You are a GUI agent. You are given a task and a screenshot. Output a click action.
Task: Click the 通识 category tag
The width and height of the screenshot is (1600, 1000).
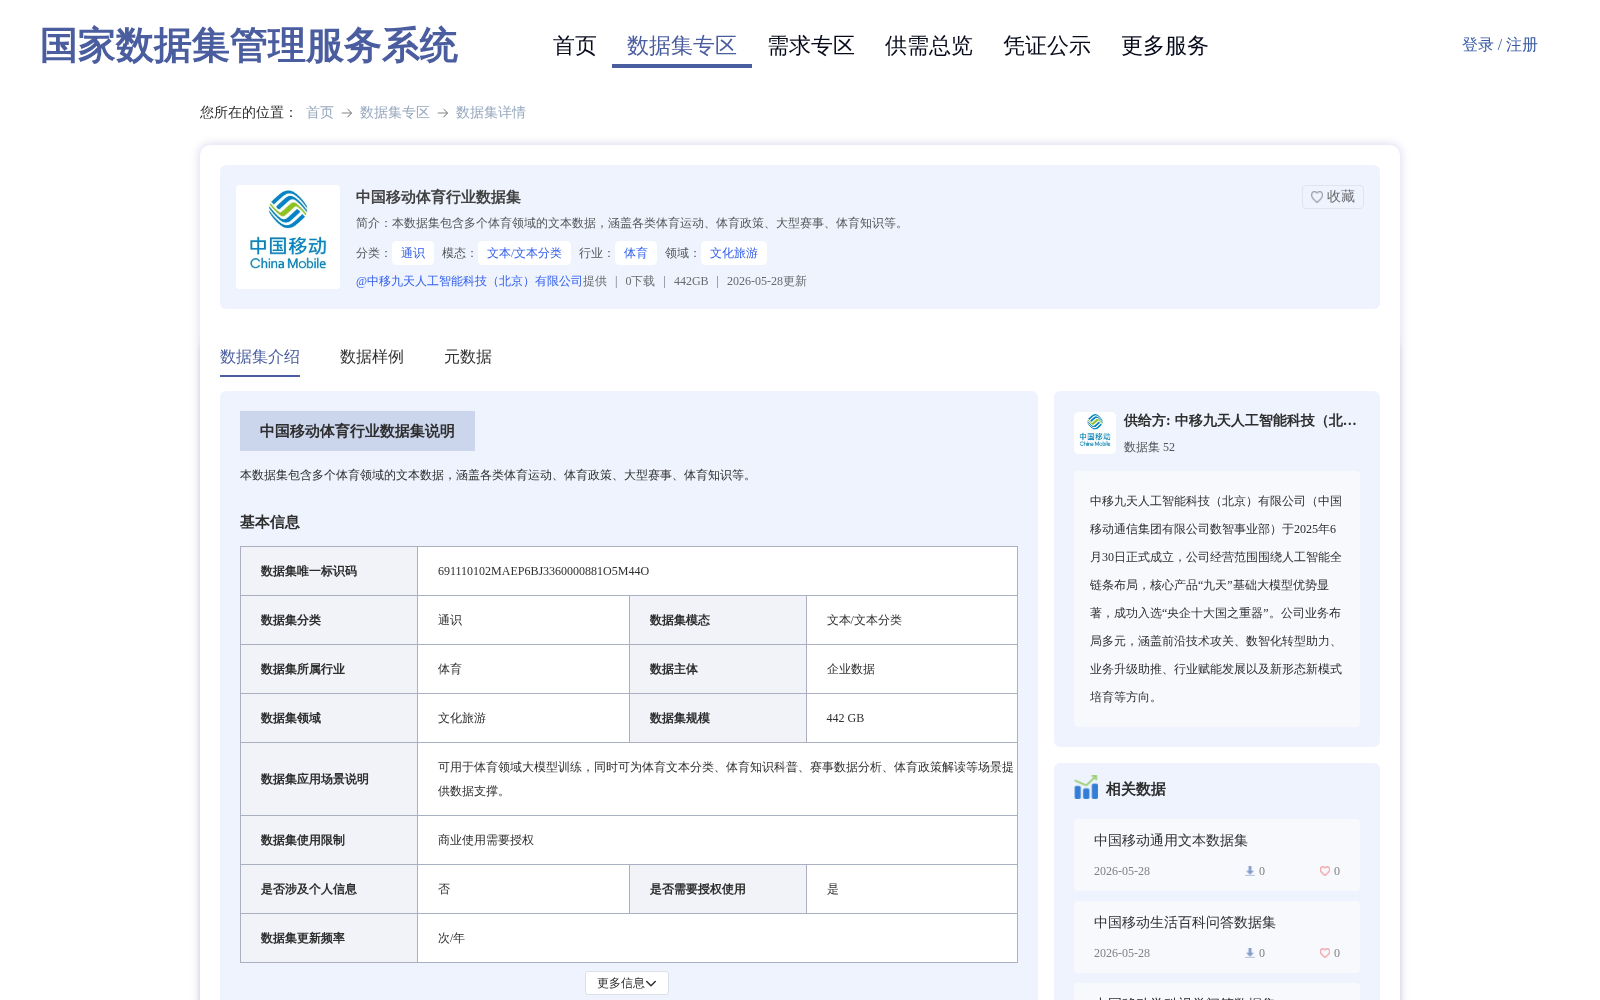413,253
